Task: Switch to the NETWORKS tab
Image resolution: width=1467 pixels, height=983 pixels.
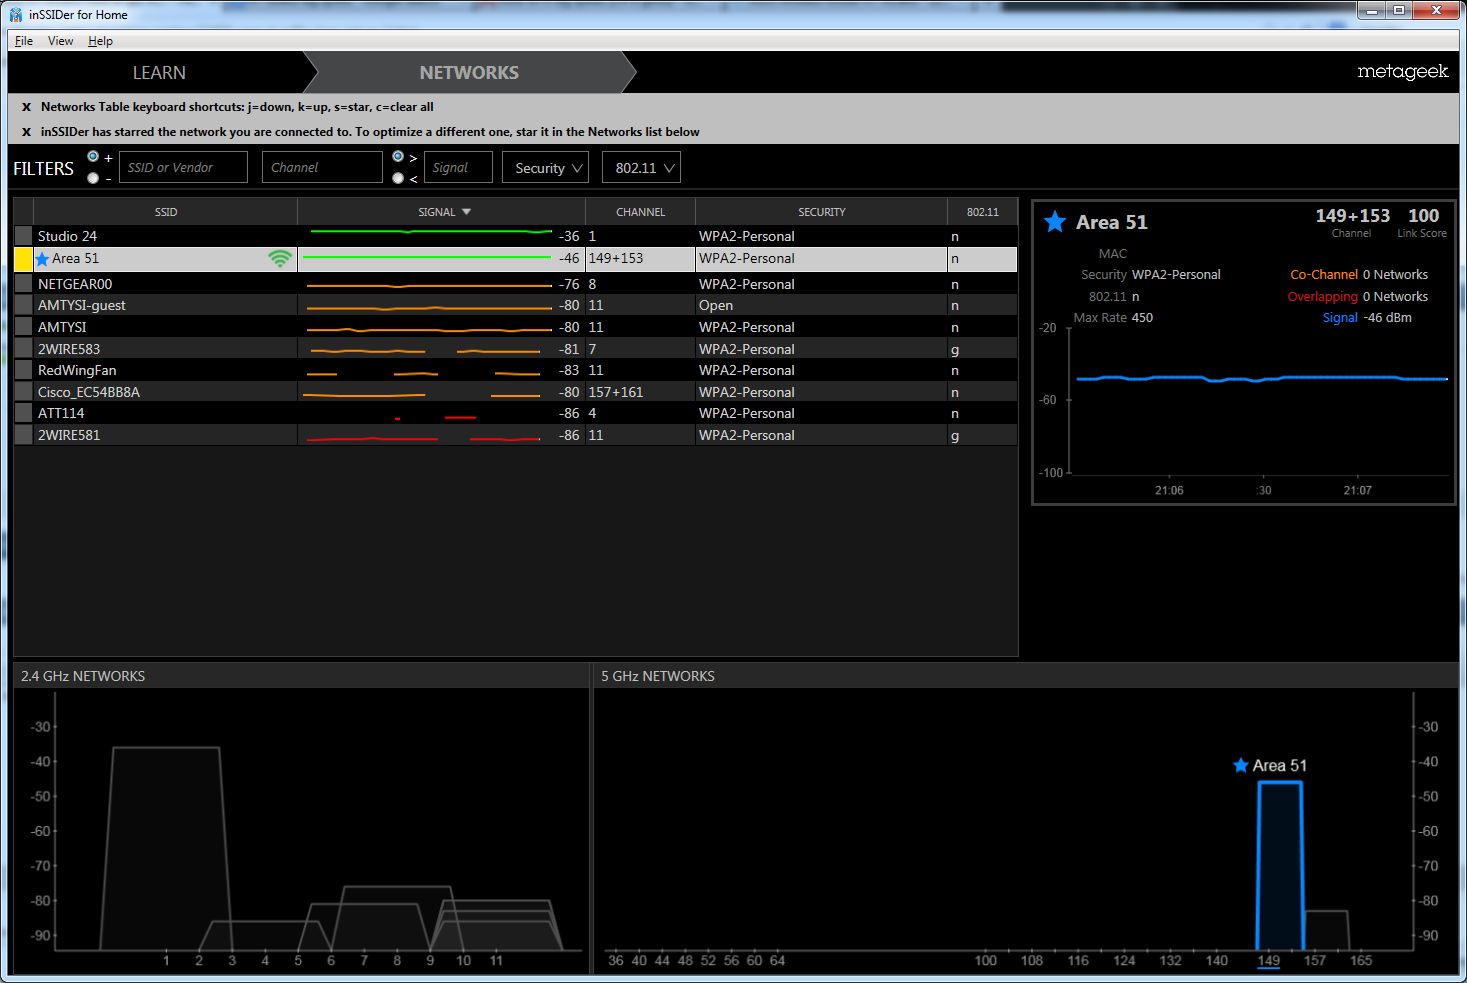Action: point(469,73)
